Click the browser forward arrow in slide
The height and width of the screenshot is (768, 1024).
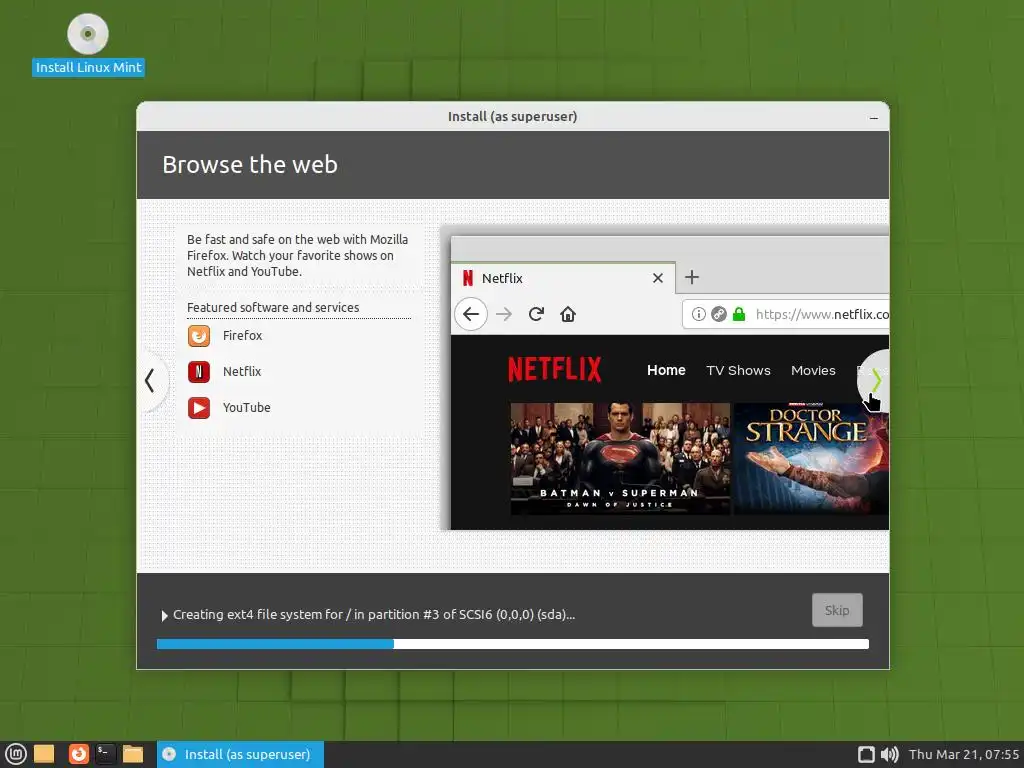point(504,314)
